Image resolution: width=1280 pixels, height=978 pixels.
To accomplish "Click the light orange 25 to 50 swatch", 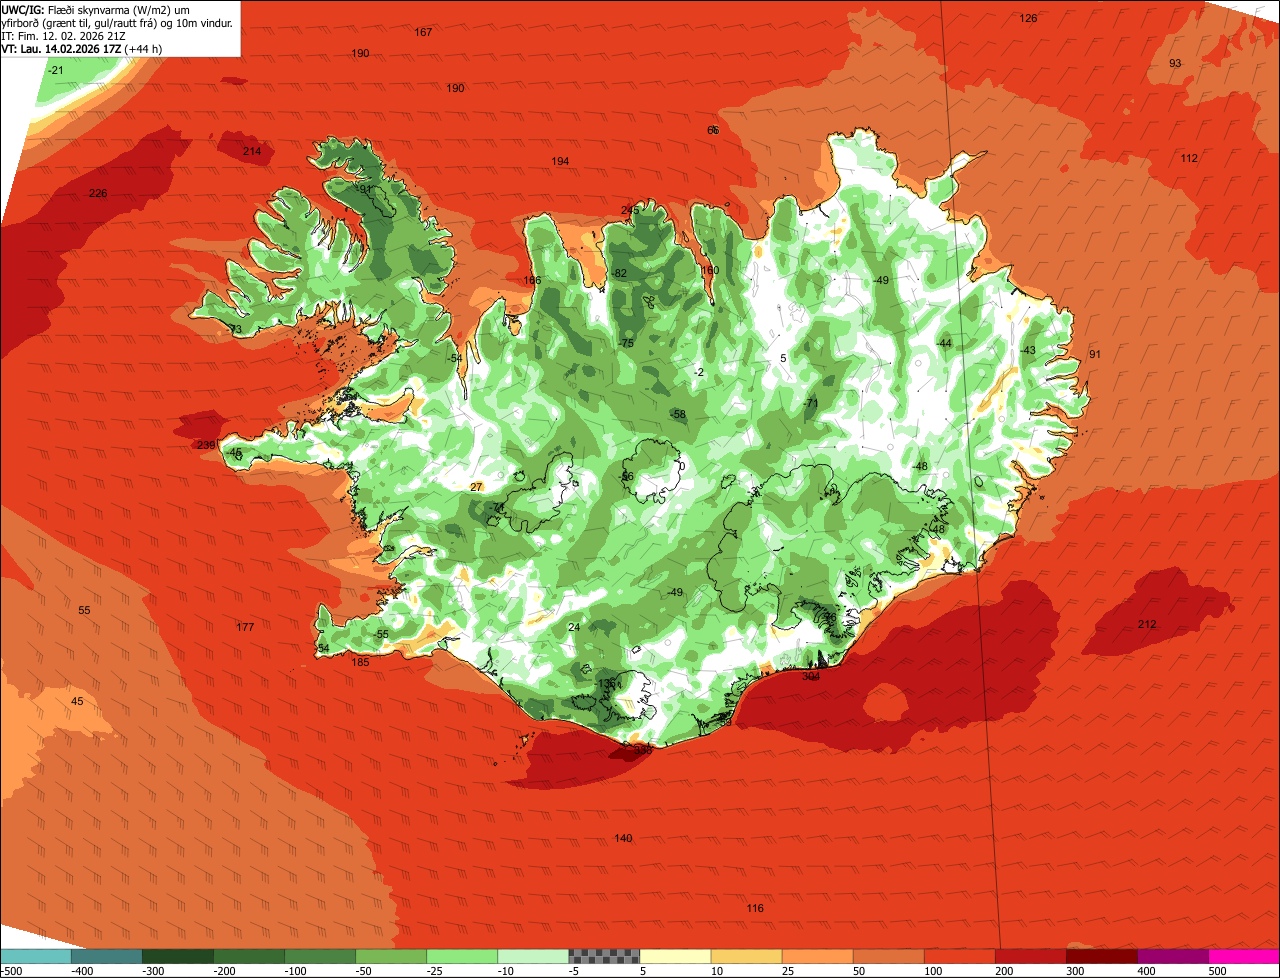I will click(817, 955).
